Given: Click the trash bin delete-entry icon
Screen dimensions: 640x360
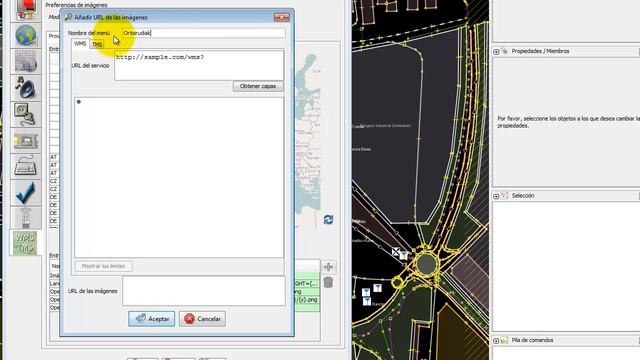Looking at the screenshot, I should pos(328,282).
